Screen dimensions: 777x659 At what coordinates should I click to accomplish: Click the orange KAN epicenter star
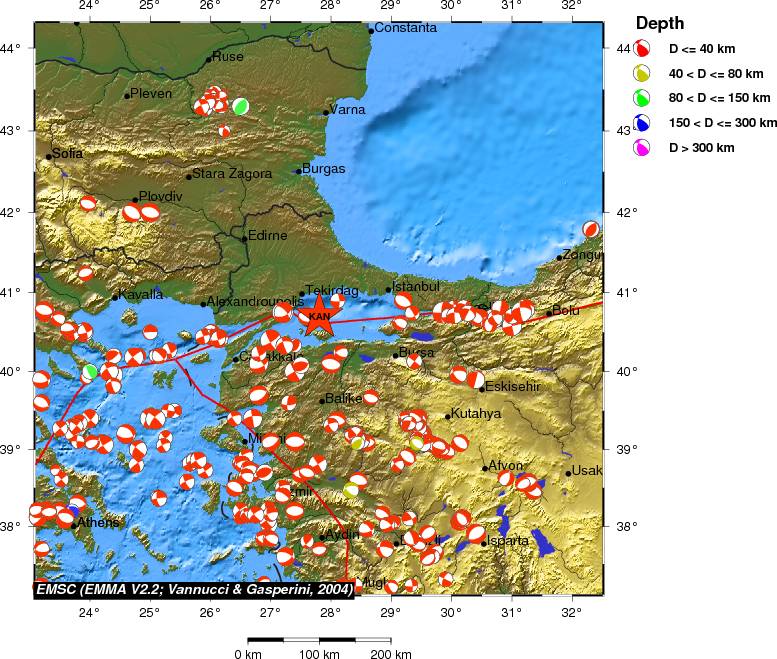click(x=319, y=315)
